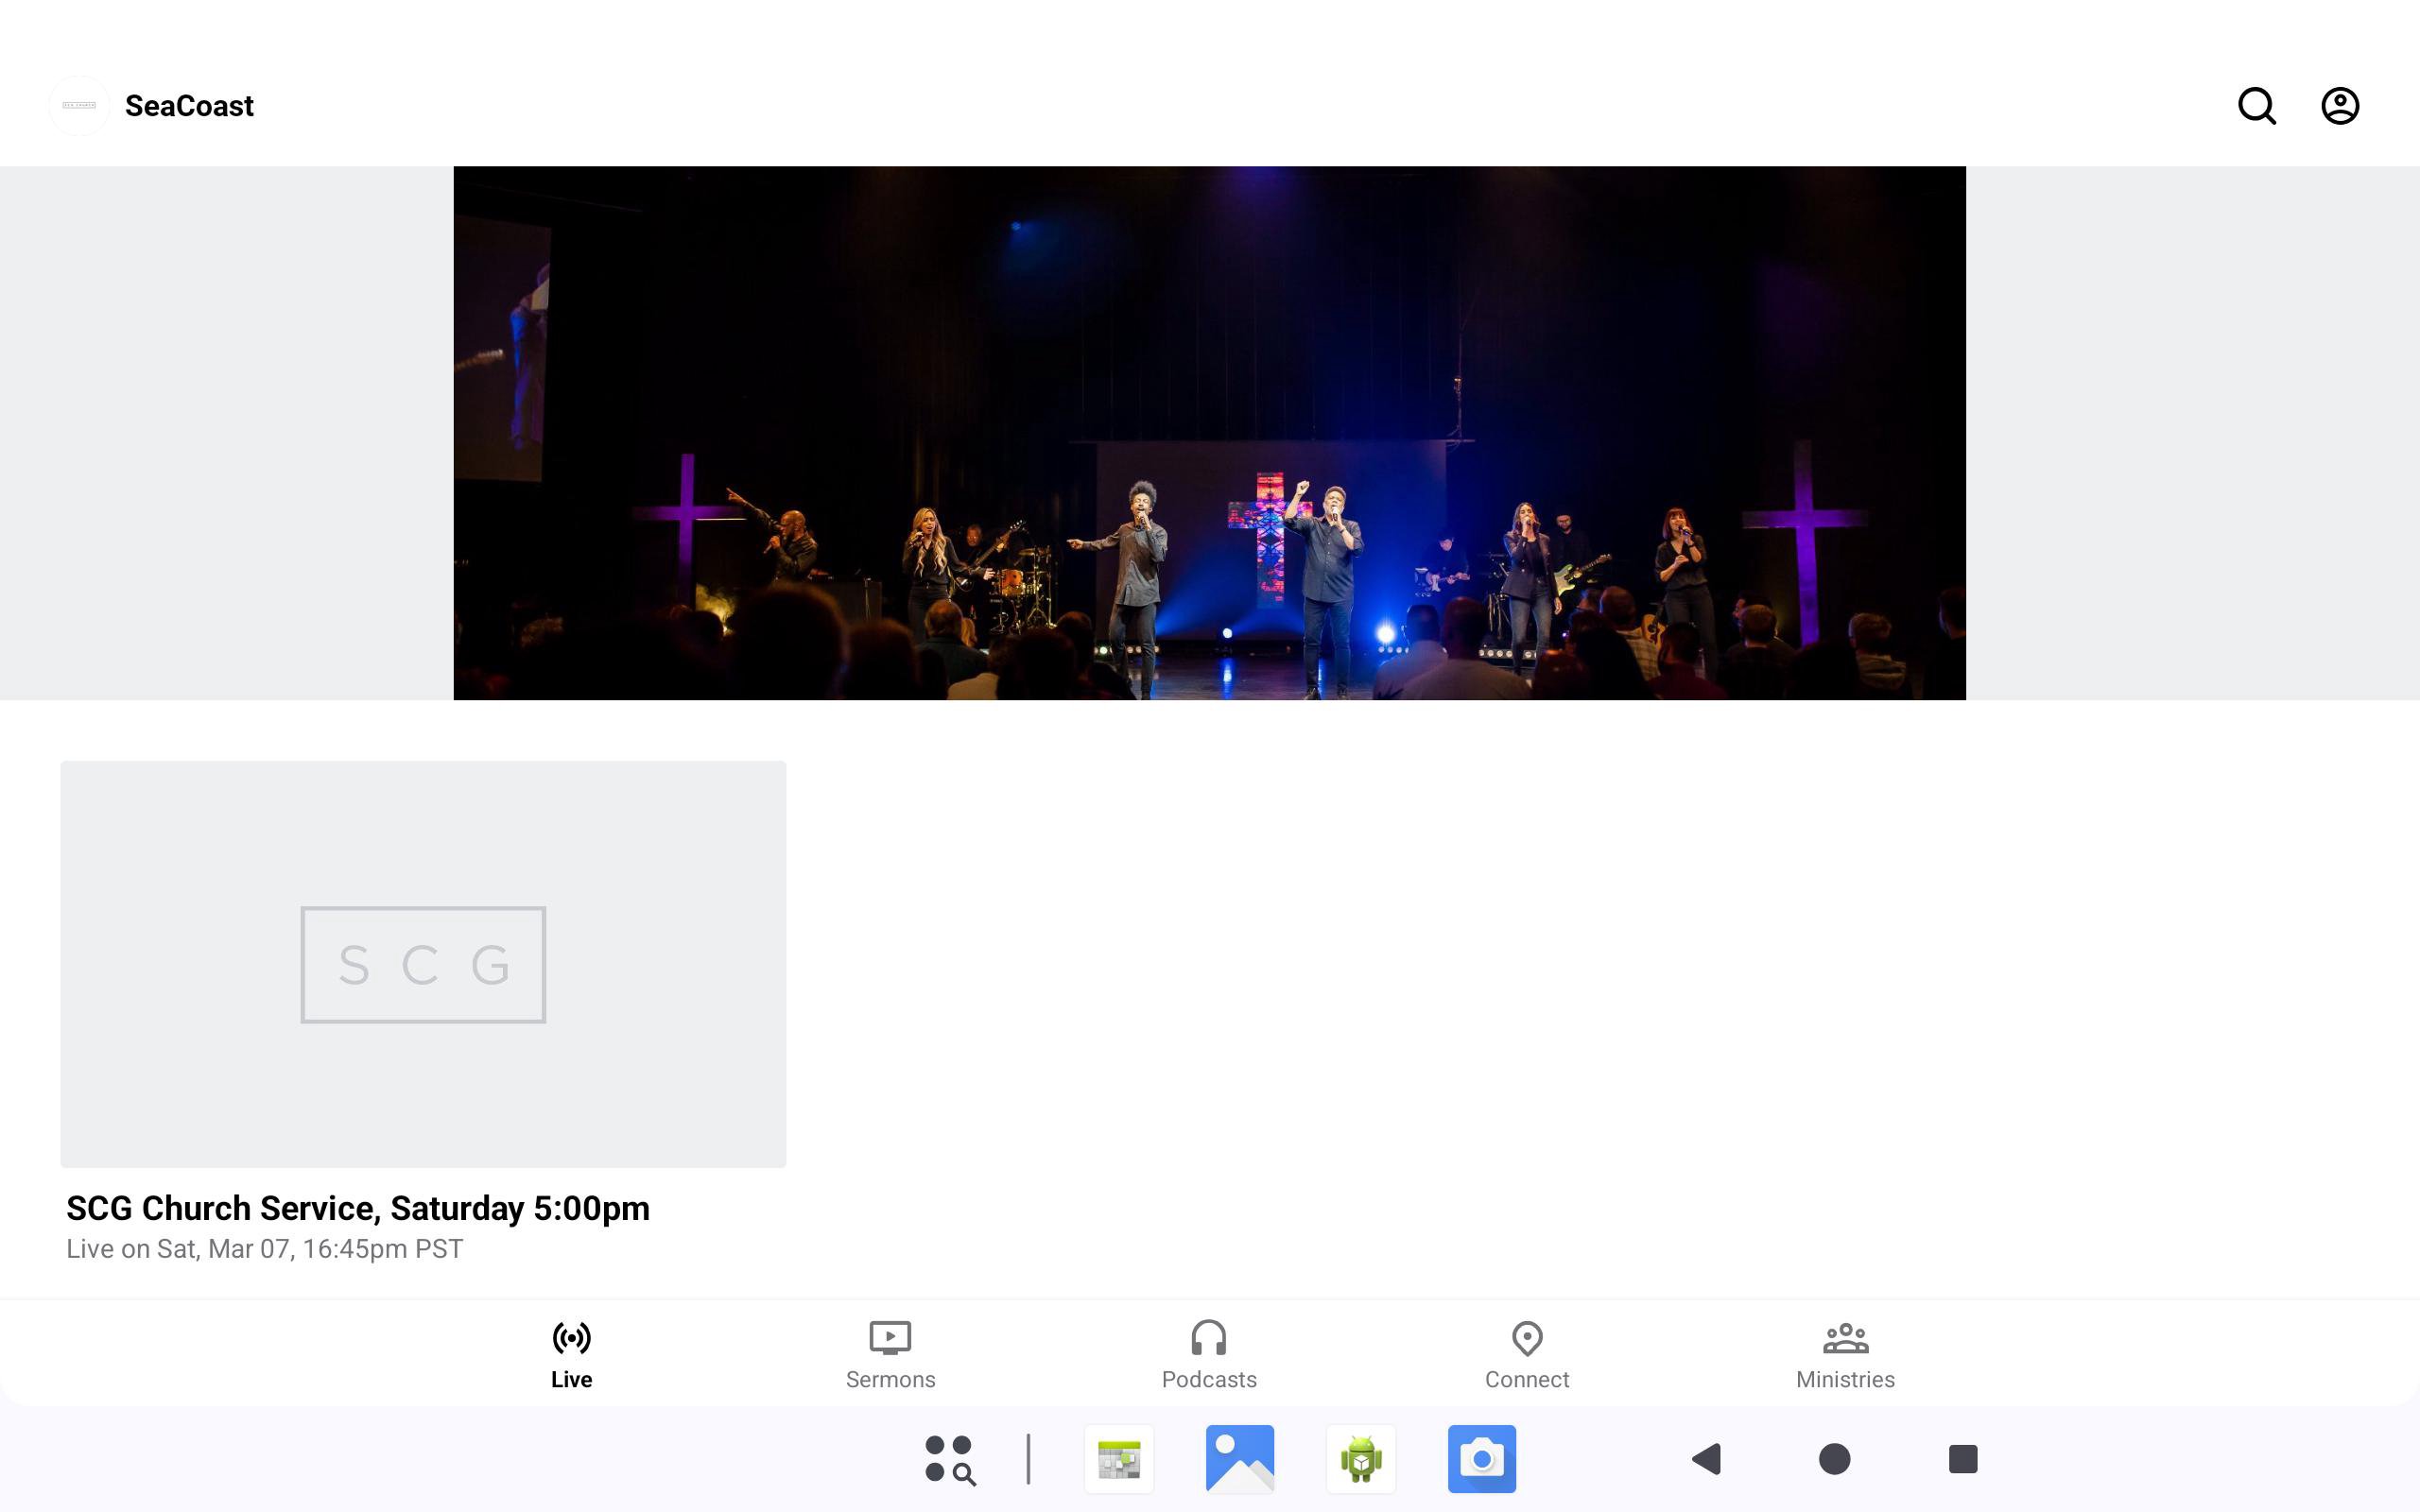Open the search icon in header

pos(2256,106)
